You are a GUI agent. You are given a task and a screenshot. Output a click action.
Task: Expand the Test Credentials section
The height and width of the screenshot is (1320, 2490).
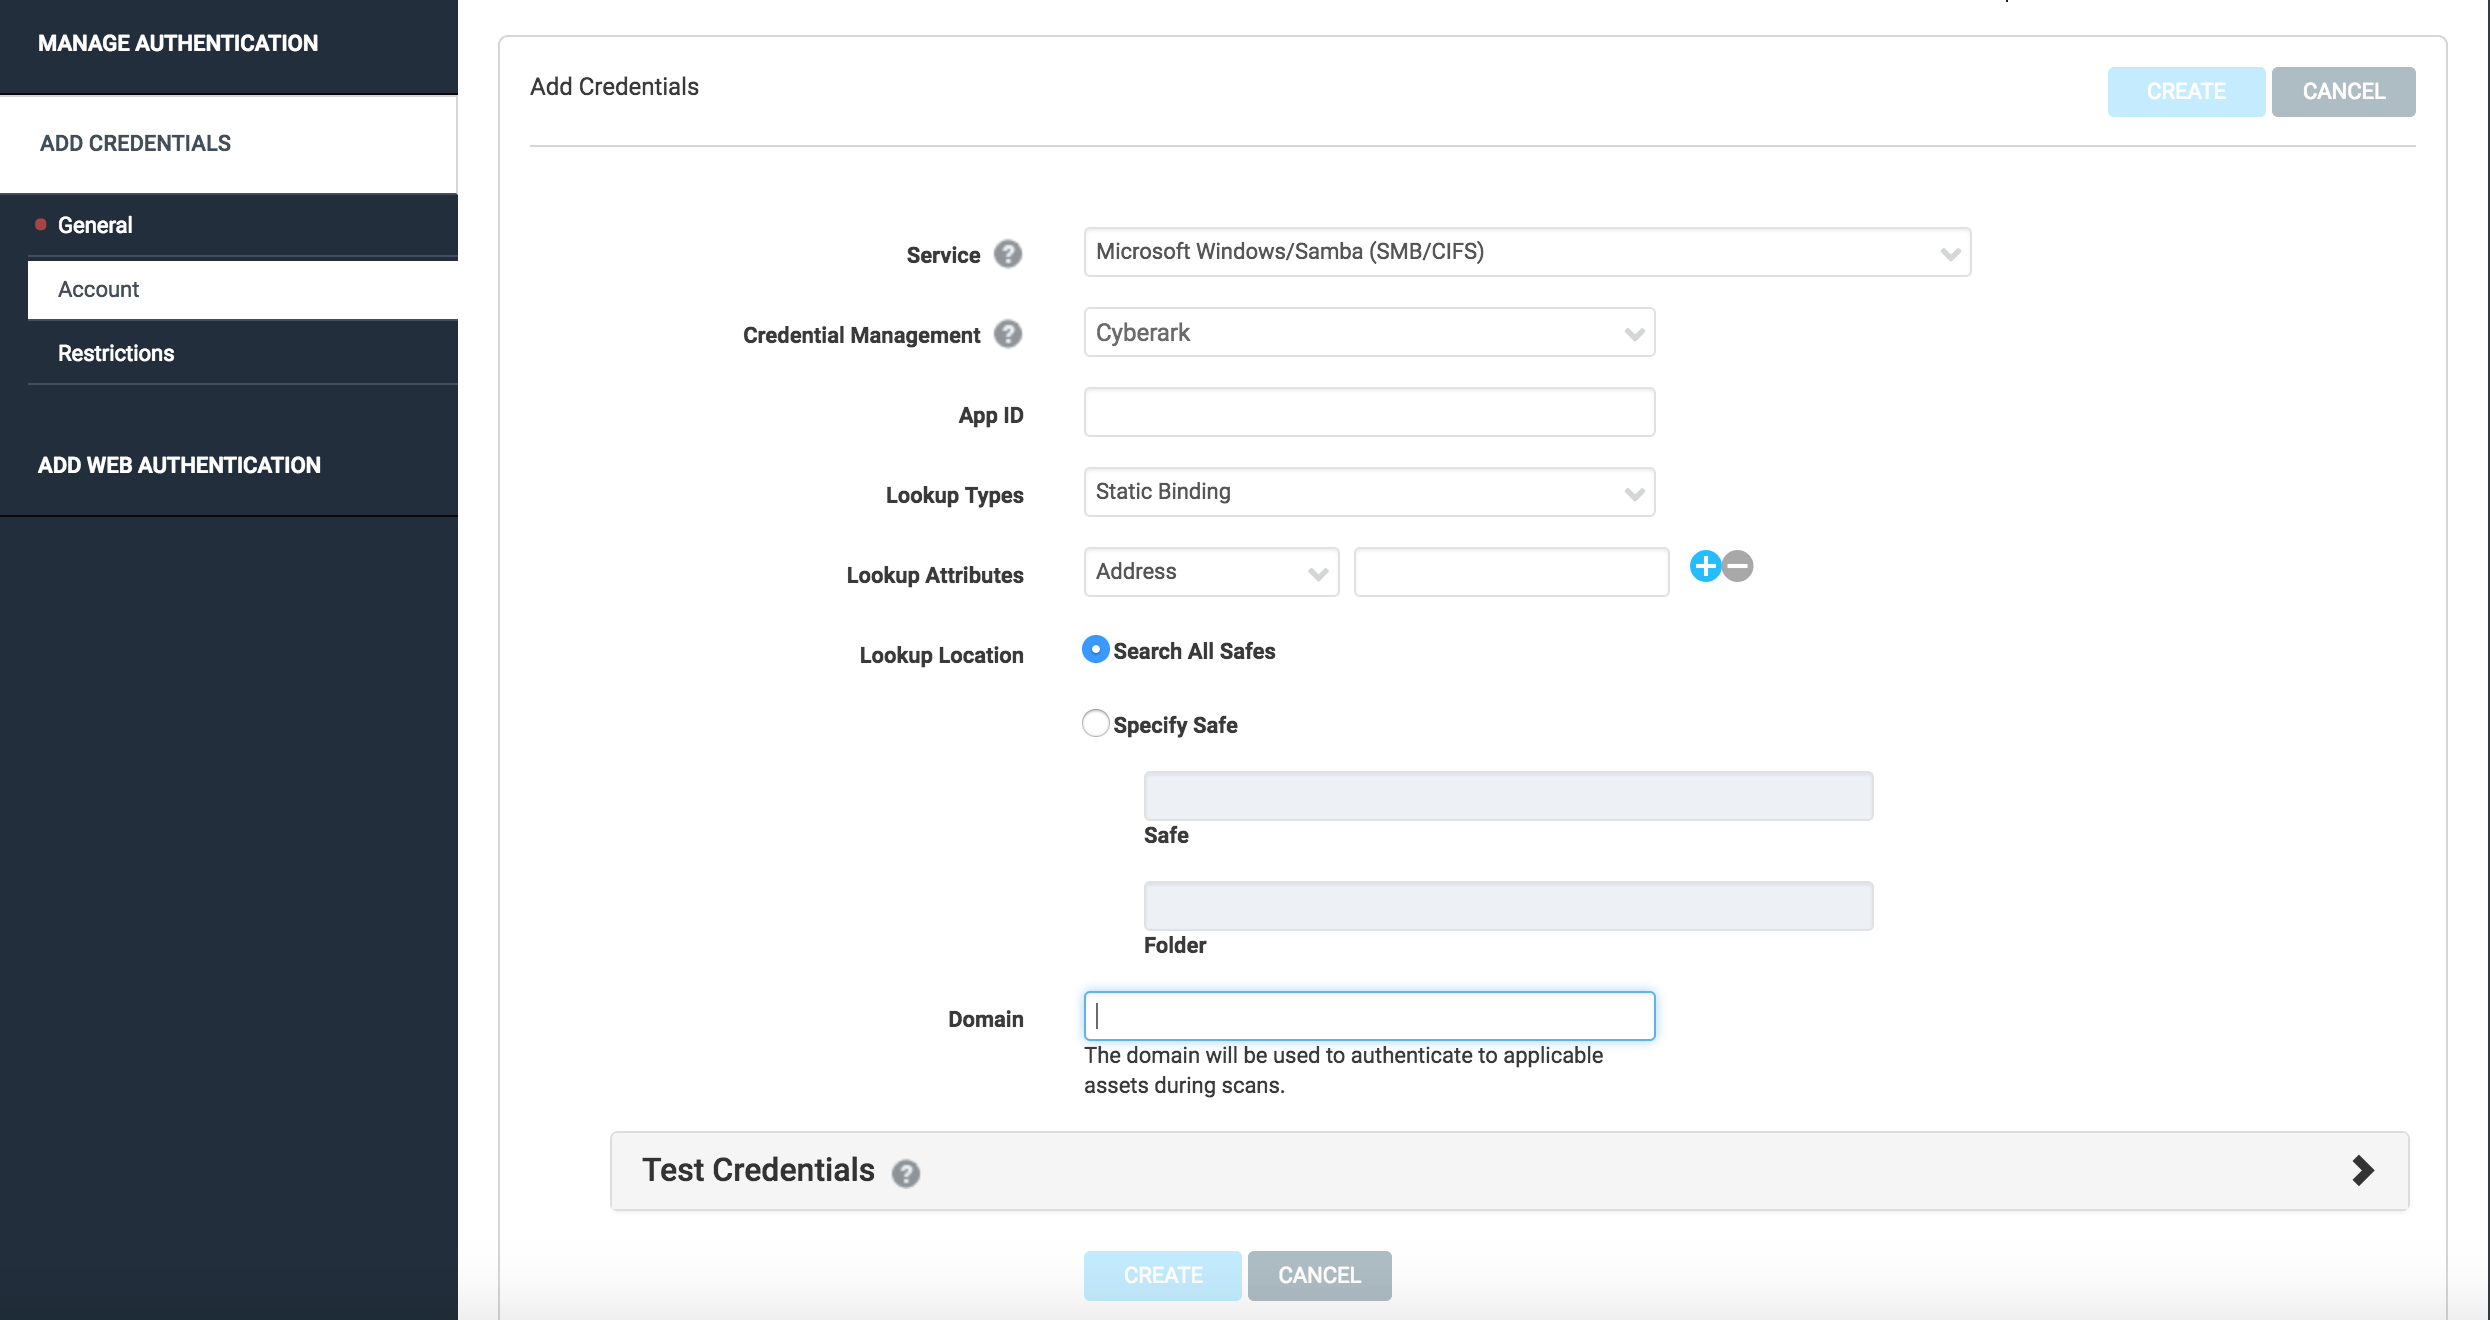tap(2370, 1170)
